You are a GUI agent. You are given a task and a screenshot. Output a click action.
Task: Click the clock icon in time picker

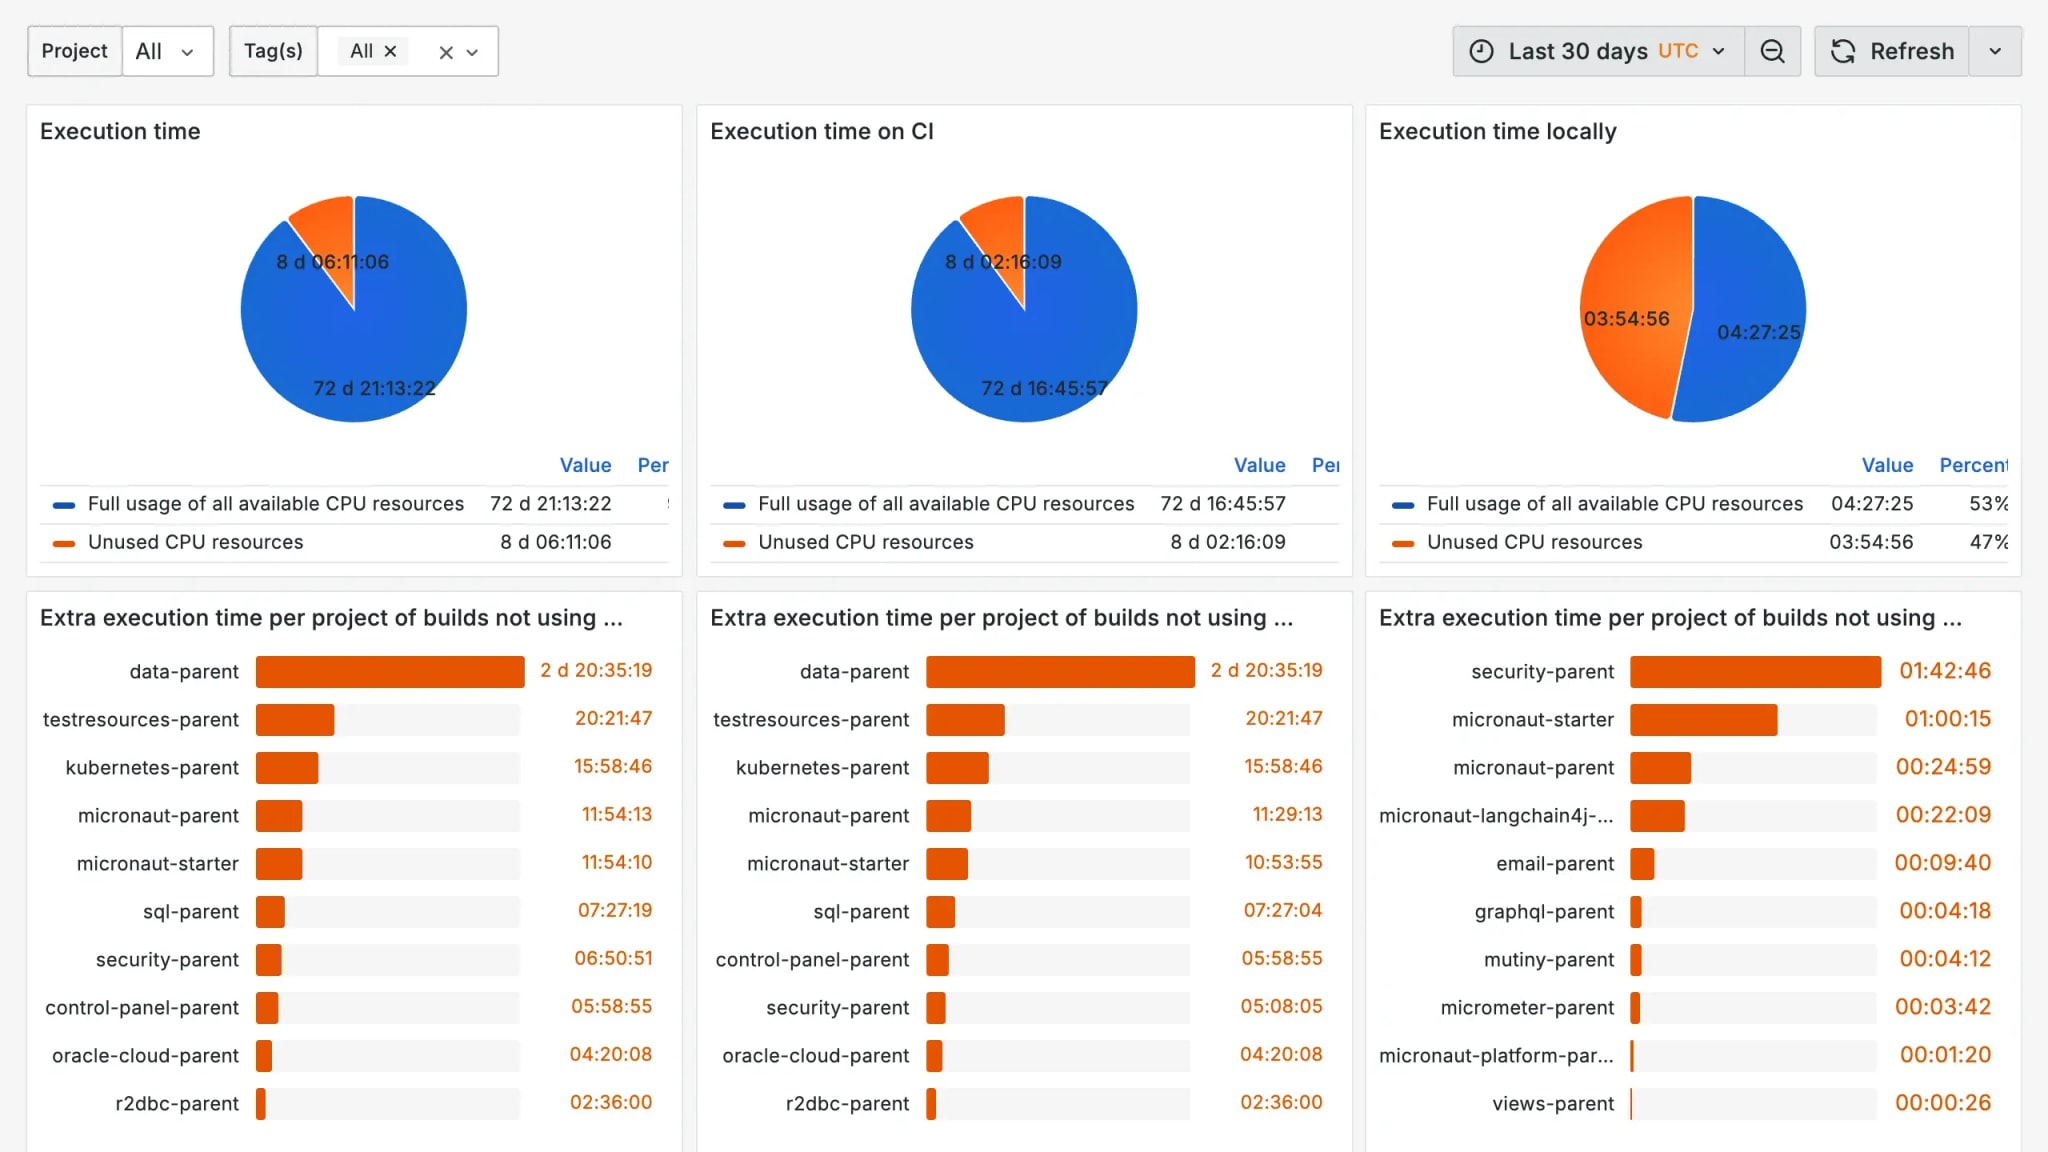coord(1481,51)
